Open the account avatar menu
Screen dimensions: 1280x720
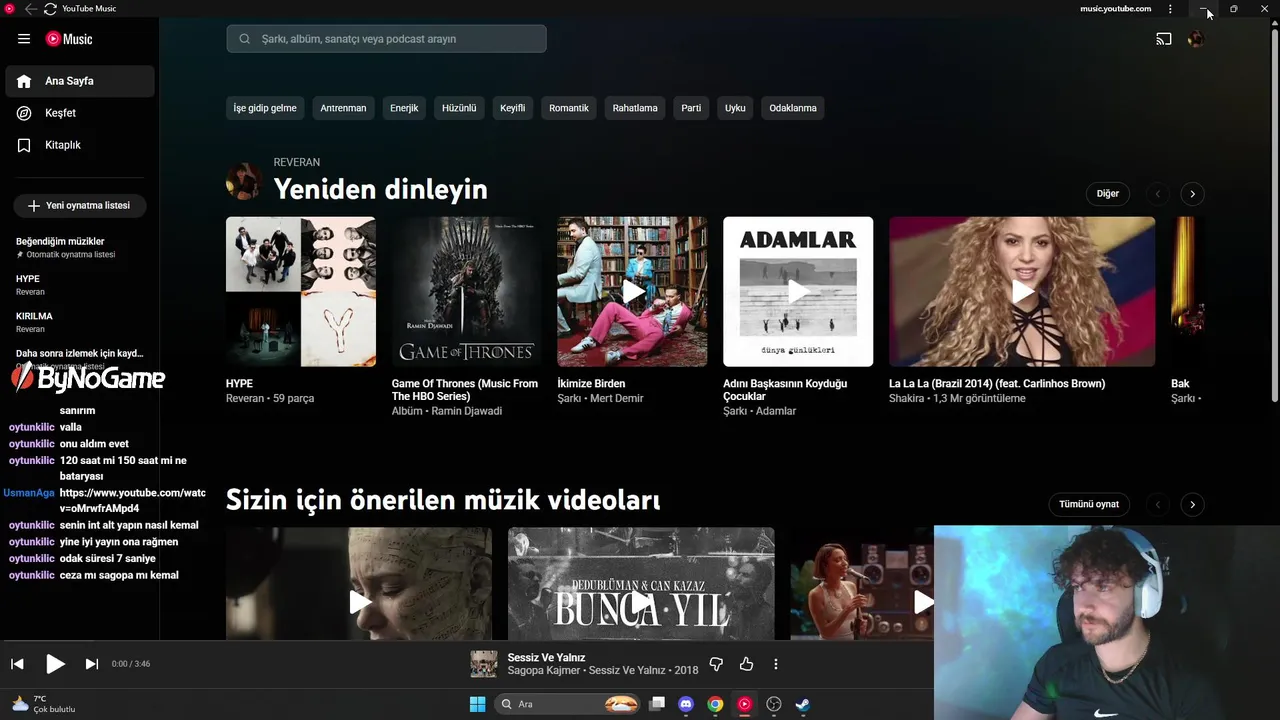click(x=1195, y=39)
